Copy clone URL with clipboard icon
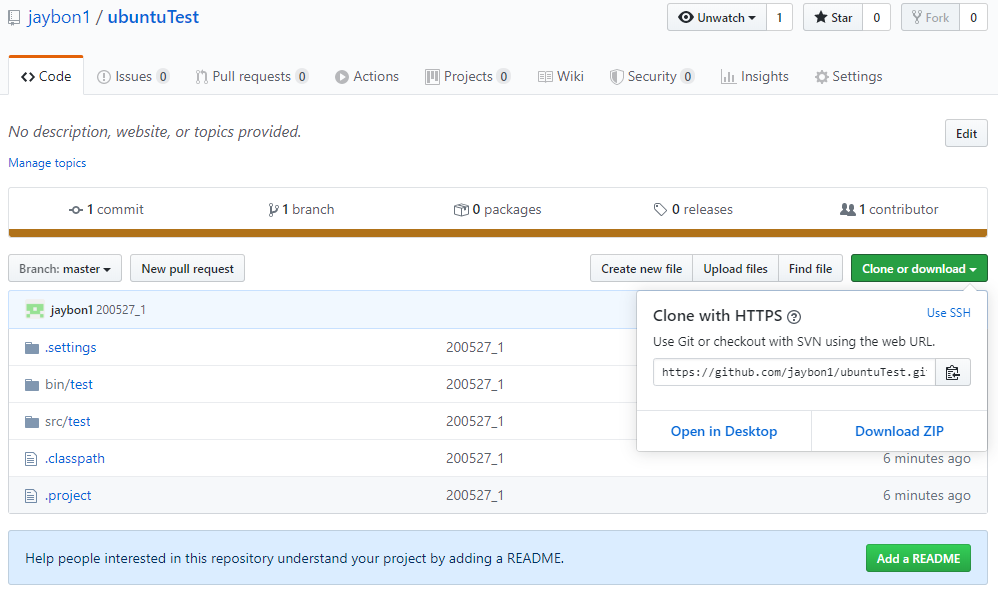Screen dimensions: 998x593 click(952, 372)
